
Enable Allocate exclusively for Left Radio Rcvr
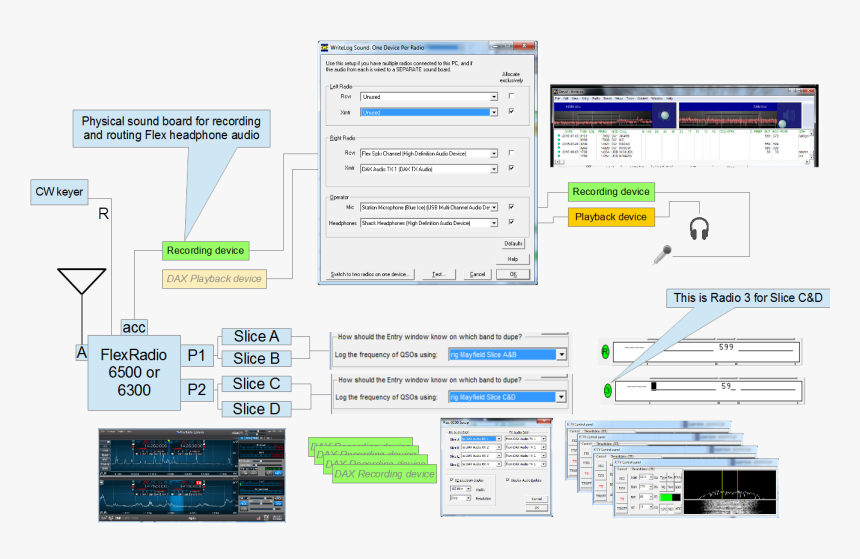pyautogui.click(x=511, y=96)
